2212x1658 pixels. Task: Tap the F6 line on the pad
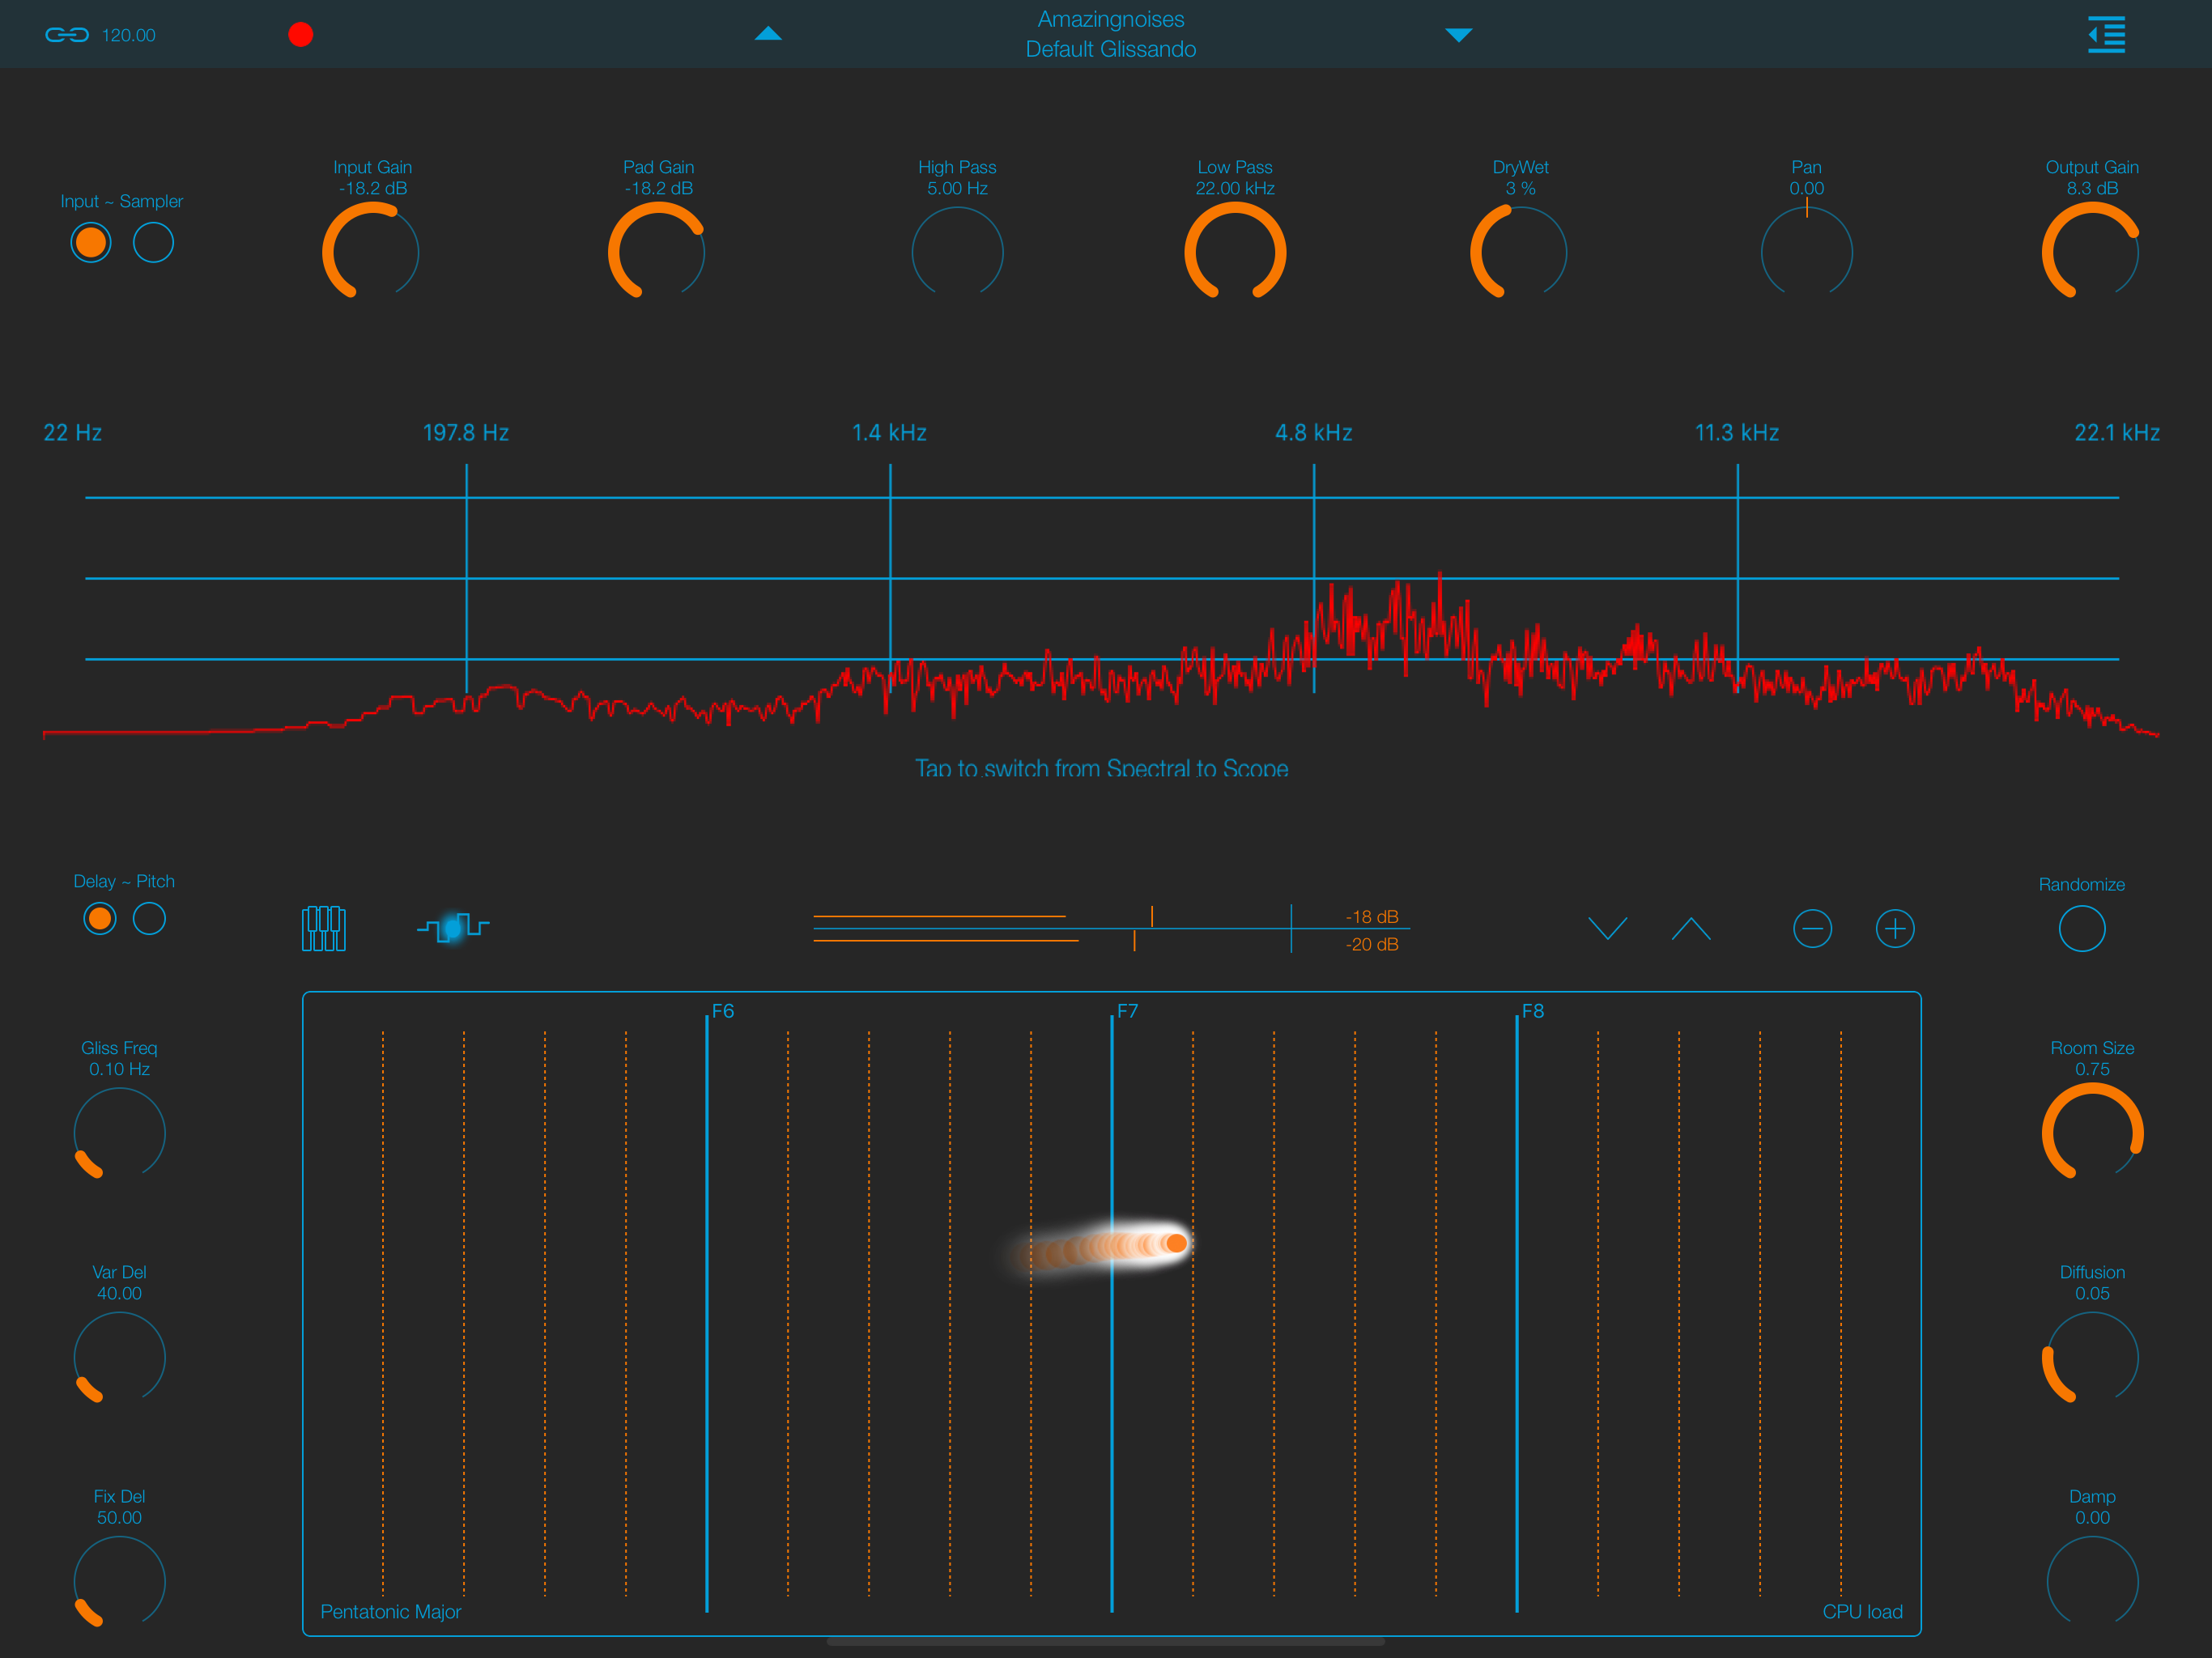pyautogui.click(x=707, y=1312)
